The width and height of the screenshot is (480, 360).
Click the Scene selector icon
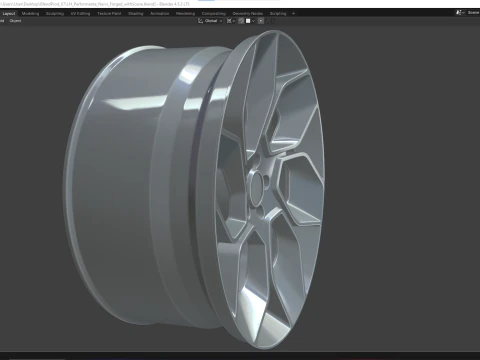point(460,13)
